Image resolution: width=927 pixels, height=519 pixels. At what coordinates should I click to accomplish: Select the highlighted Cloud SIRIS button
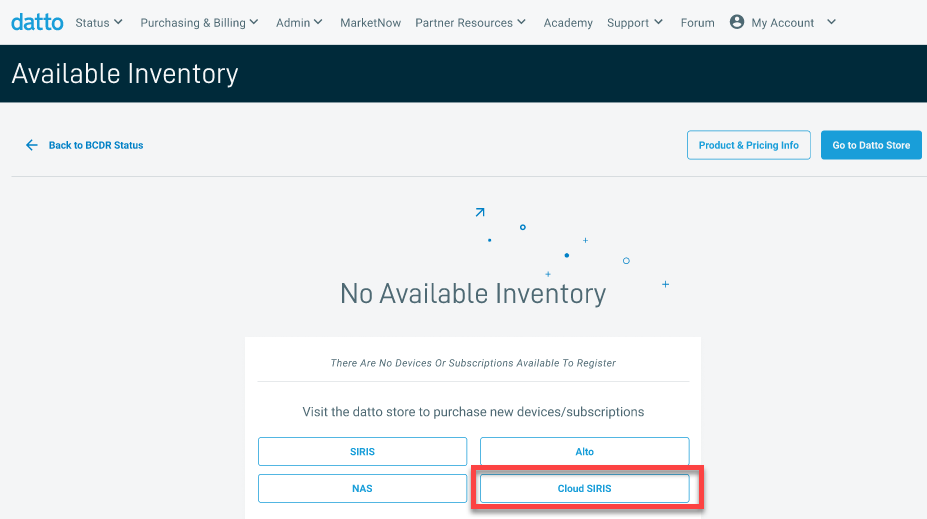pos(584,488)
